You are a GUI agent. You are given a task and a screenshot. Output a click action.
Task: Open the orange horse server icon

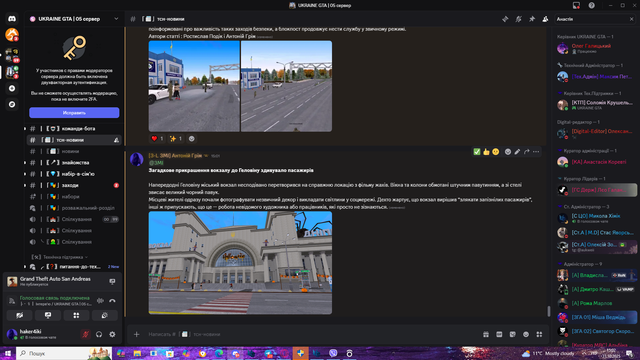coord(12,35)
